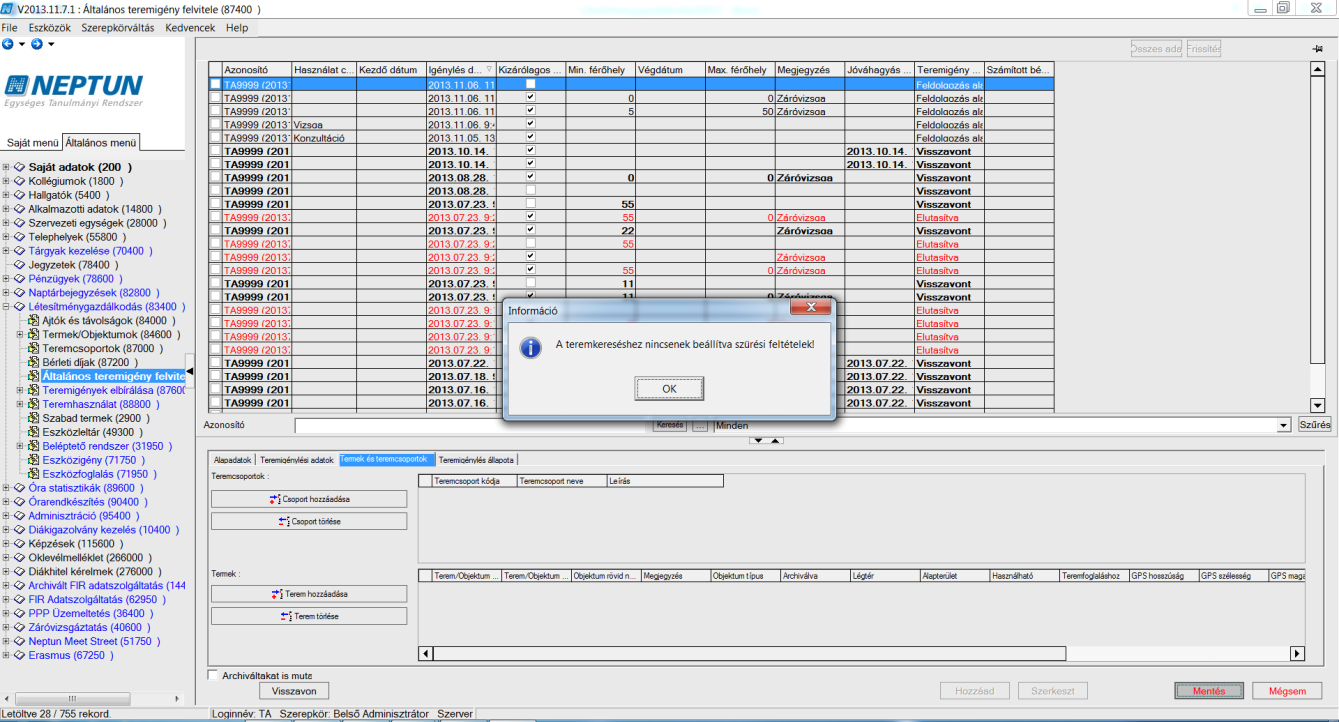This screenshot has height=722, width=1339.
Task: Open the Eszközök menu
Action: (48, 28)
